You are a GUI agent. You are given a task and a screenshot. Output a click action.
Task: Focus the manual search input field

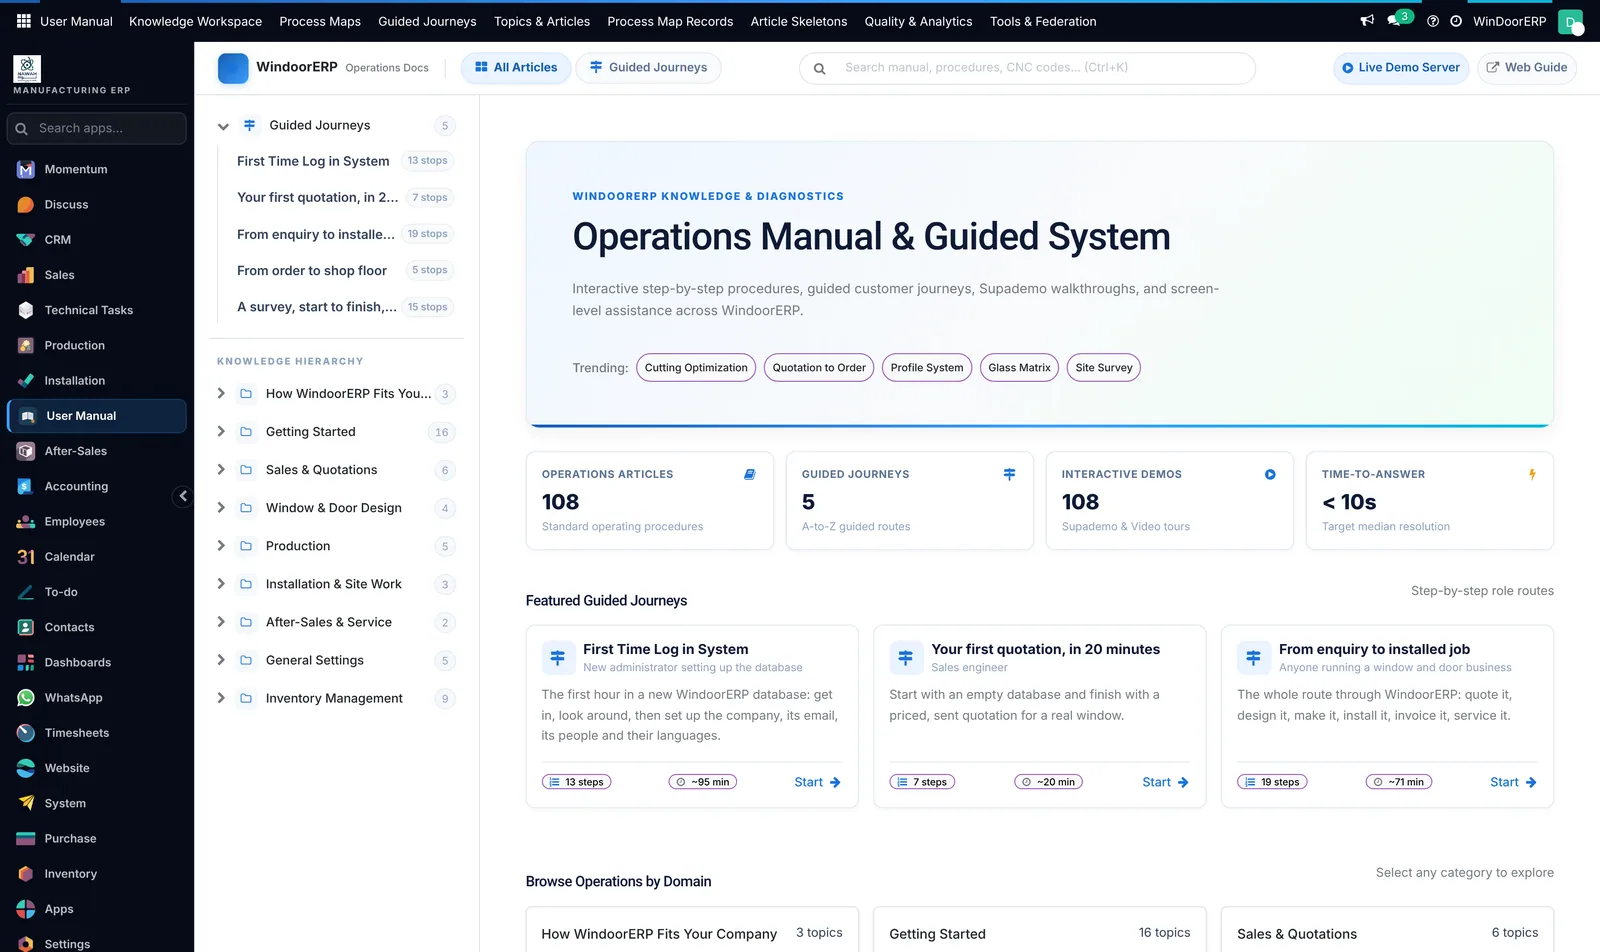click(1027, 68)
